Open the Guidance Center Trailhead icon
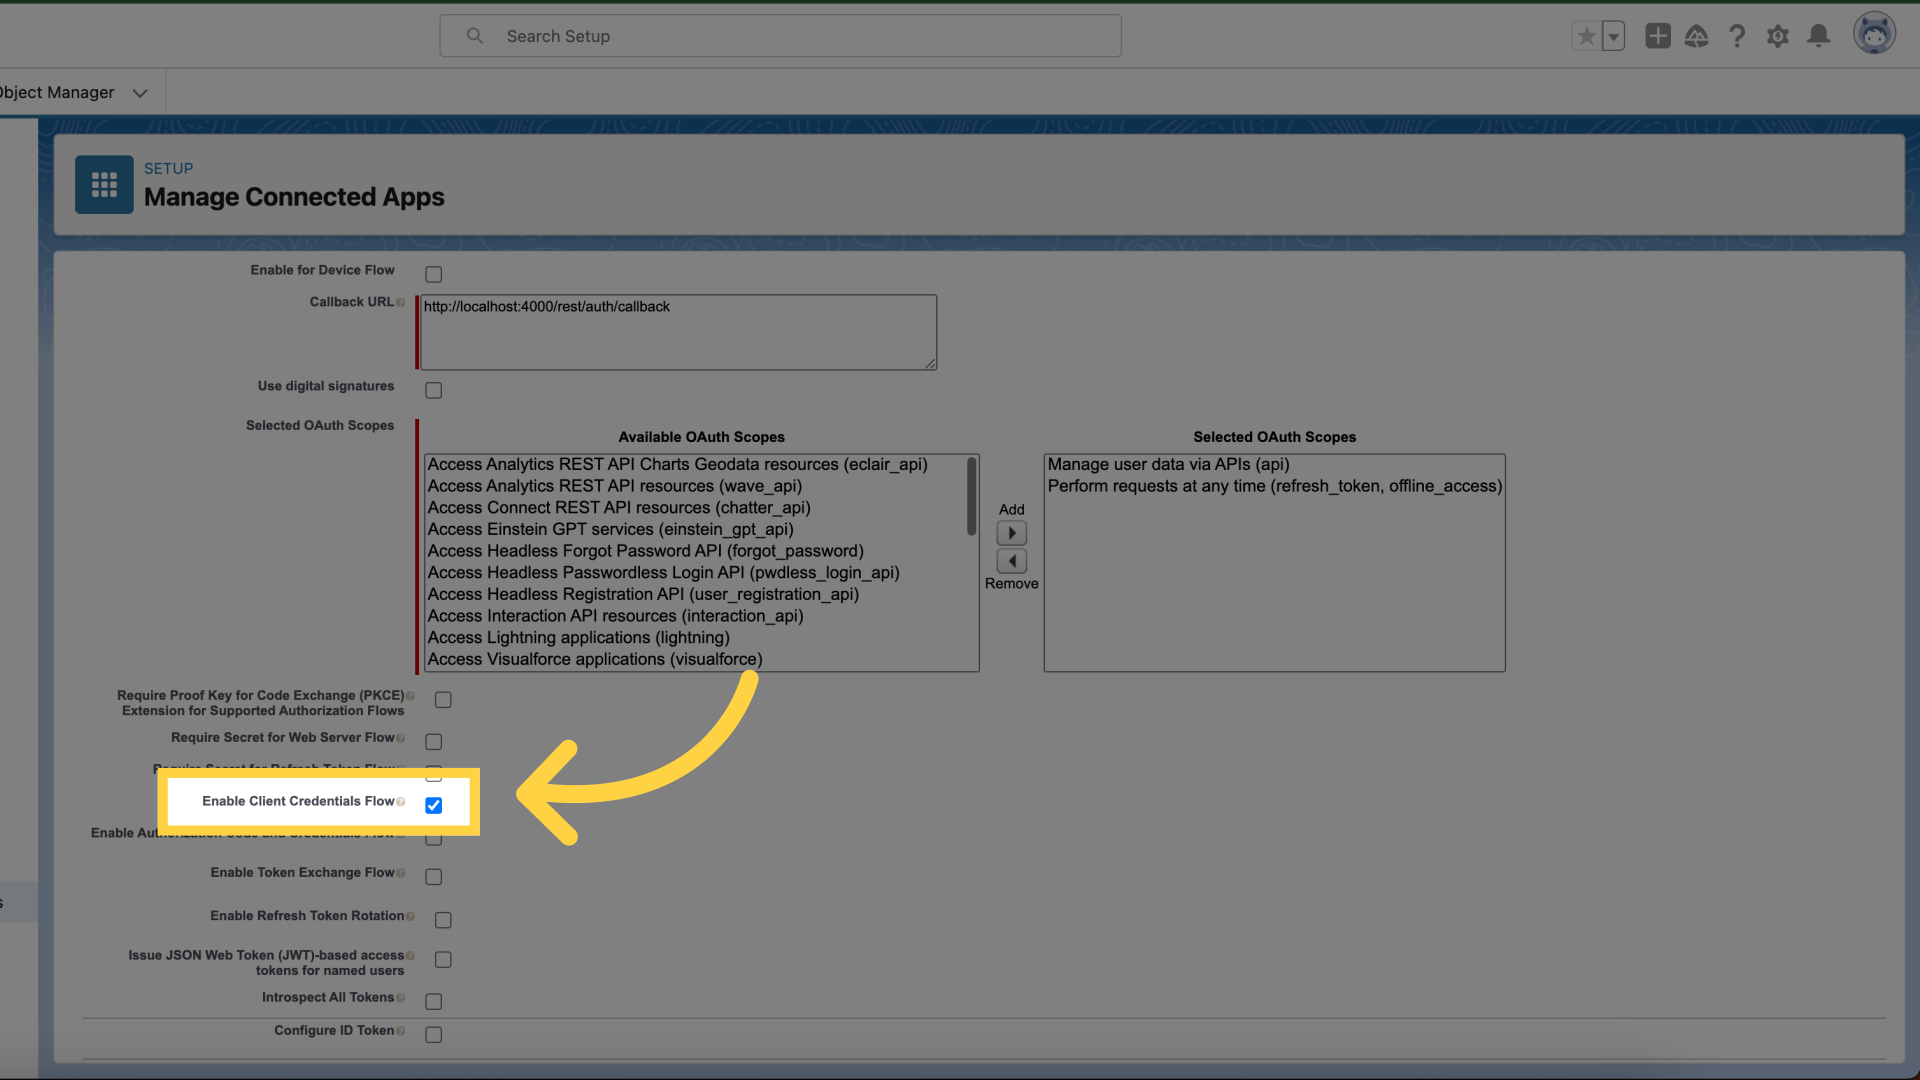The image size is (1920, 1080). (1697, 35)
